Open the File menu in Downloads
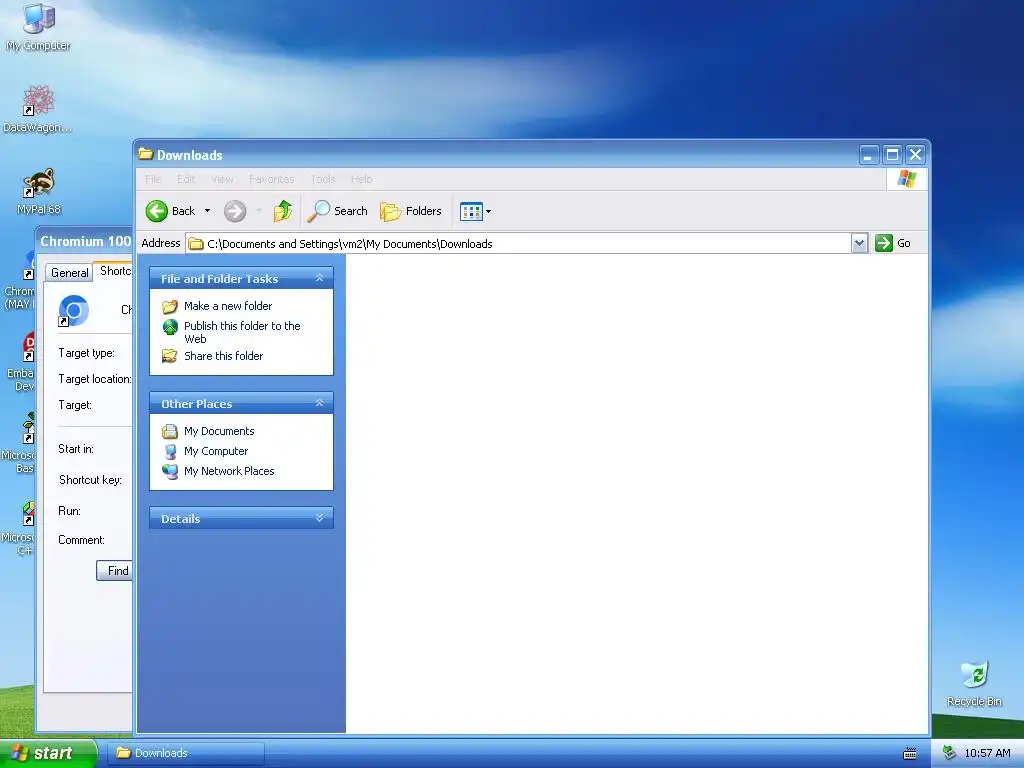Viewport: 1024px width, 768px height. click(x=153, y=179)
